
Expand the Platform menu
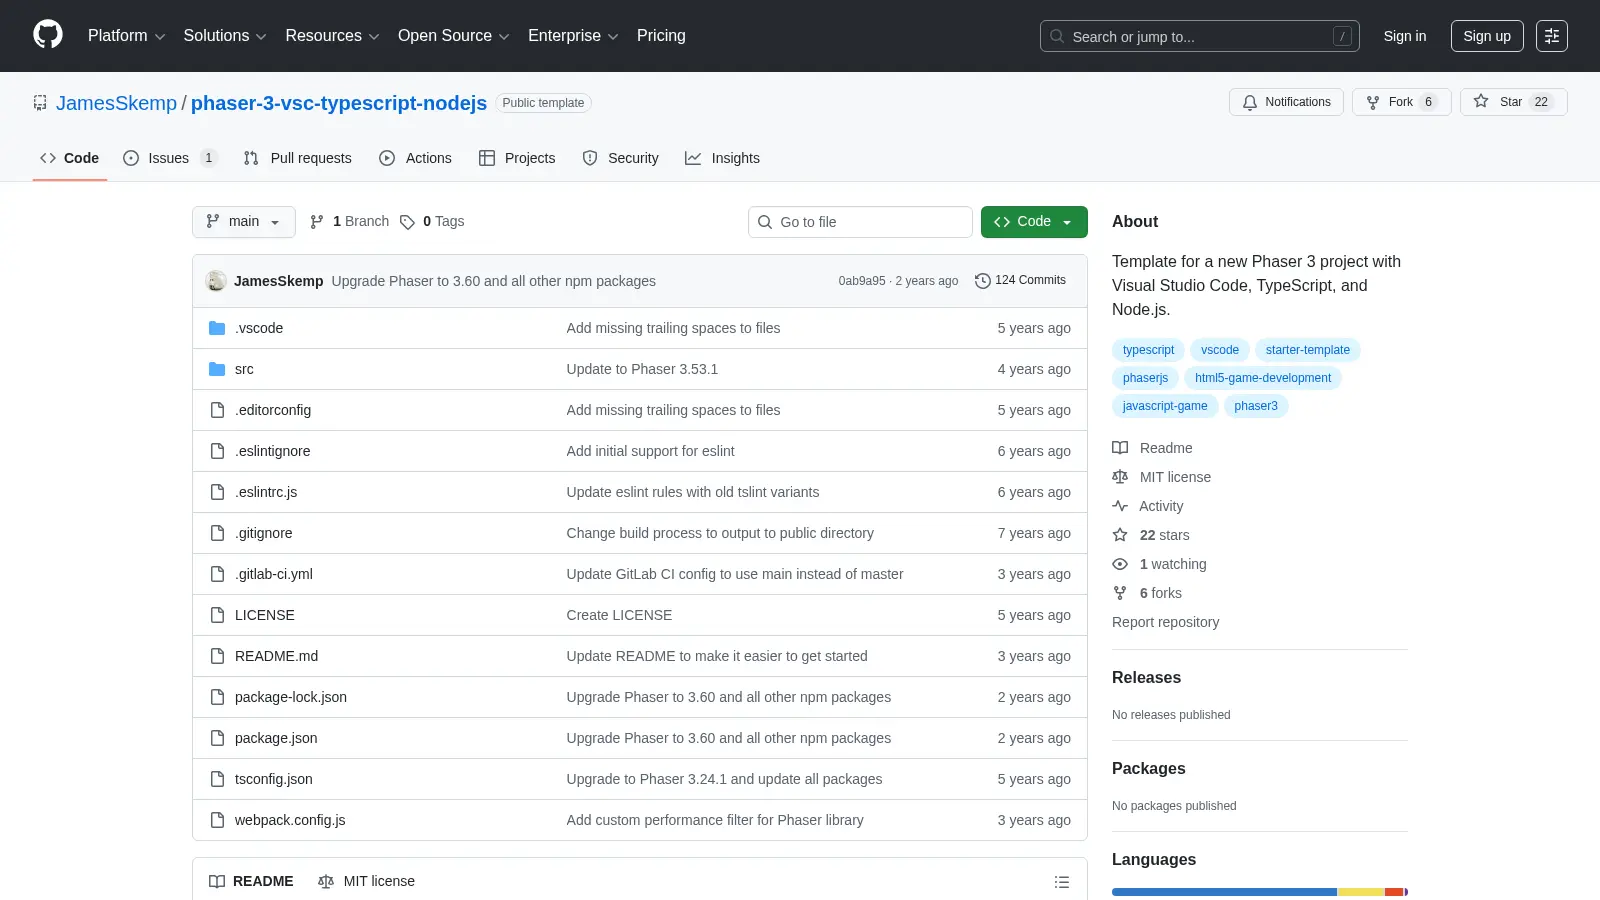coord(126,36)
